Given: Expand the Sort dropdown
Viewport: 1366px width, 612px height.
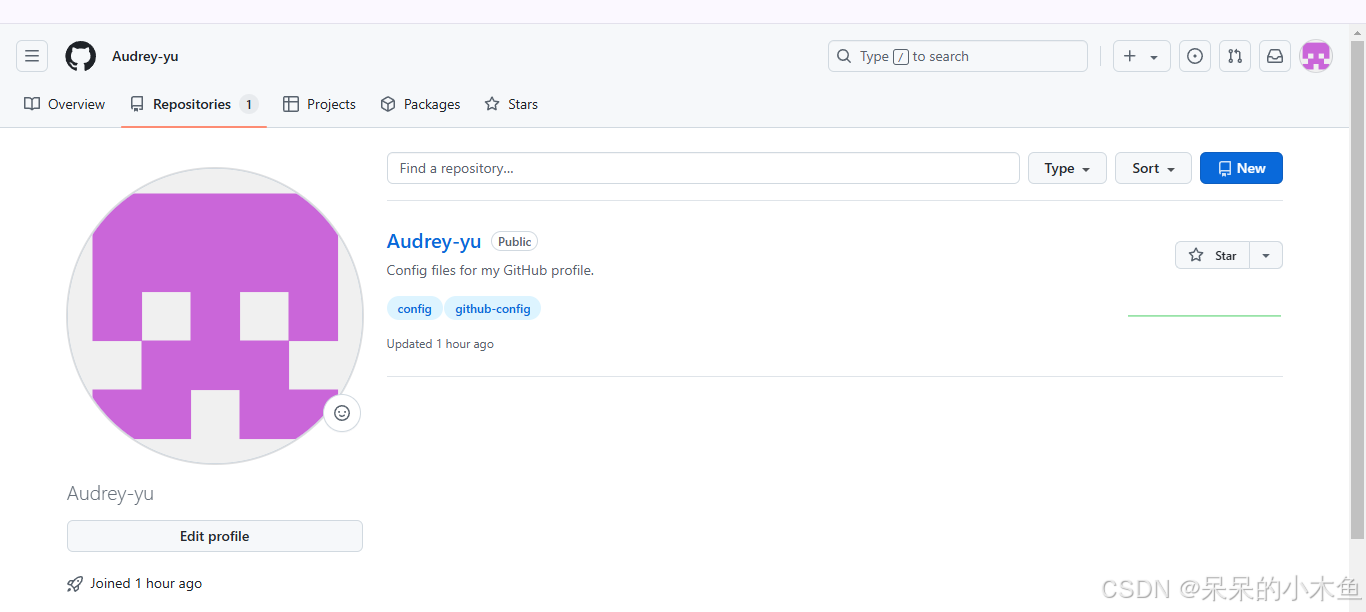Looking at the screenshot, I should tap(1153, 168).
